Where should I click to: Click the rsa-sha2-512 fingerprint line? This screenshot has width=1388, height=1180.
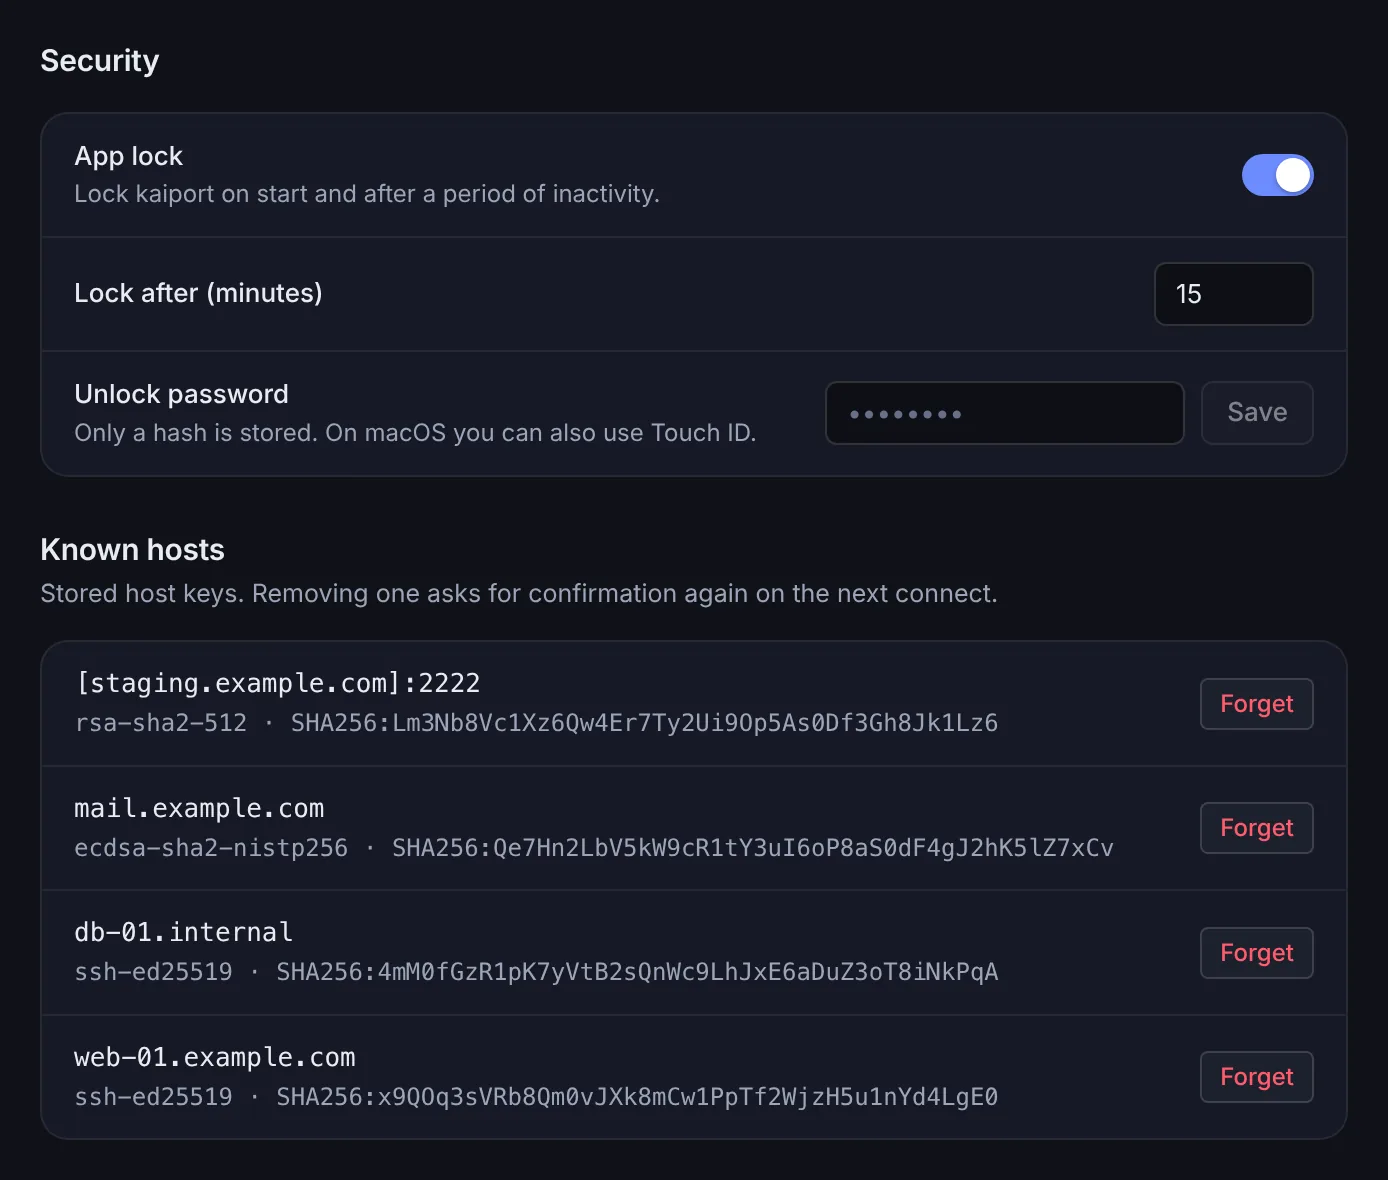pyautogui.click(x=536, y=723)
